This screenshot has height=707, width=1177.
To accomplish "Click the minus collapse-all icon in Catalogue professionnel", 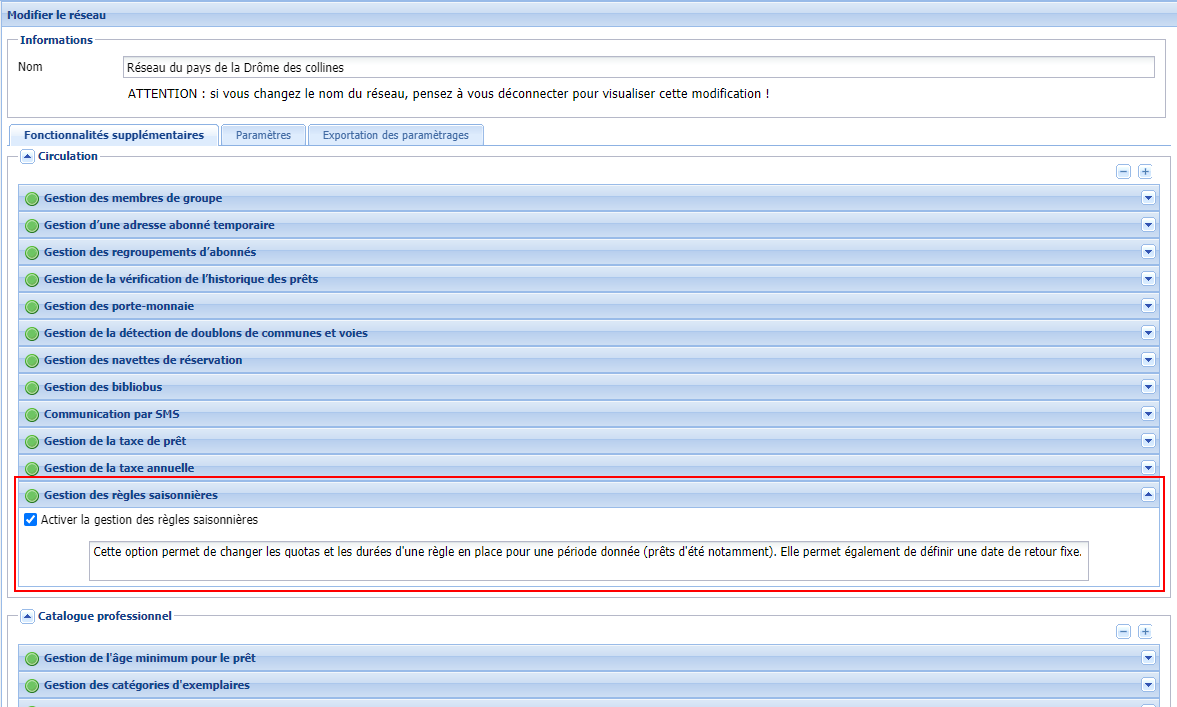I will tap(1123, 632).
